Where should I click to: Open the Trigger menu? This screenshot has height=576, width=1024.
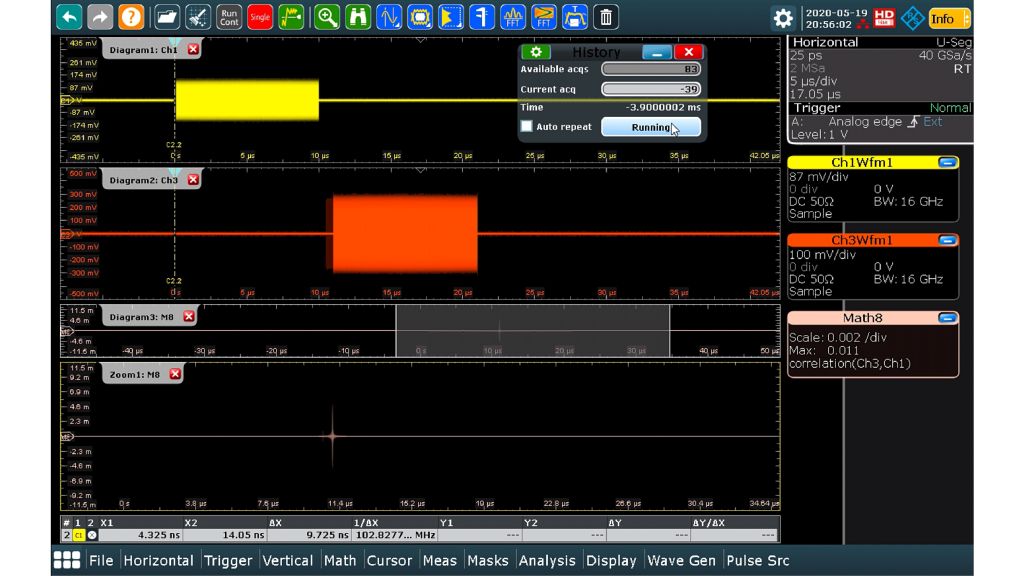coord(228,561)
